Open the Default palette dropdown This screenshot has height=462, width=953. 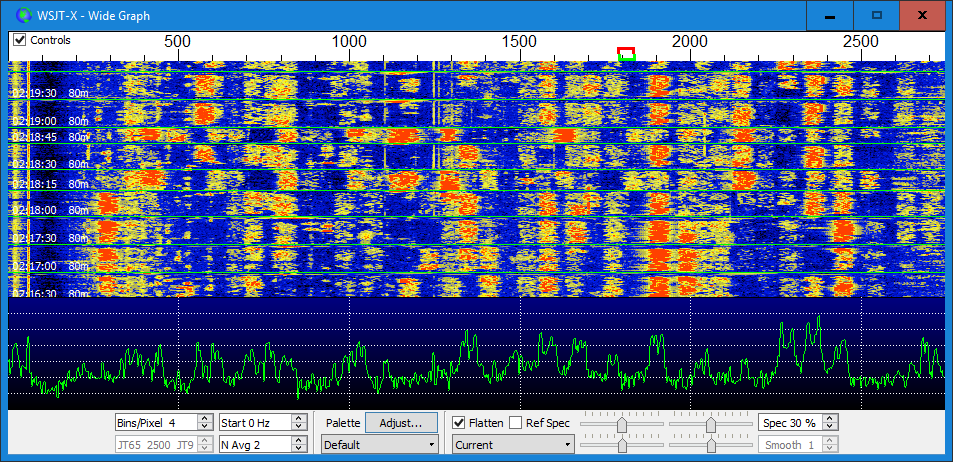point(379,445)
